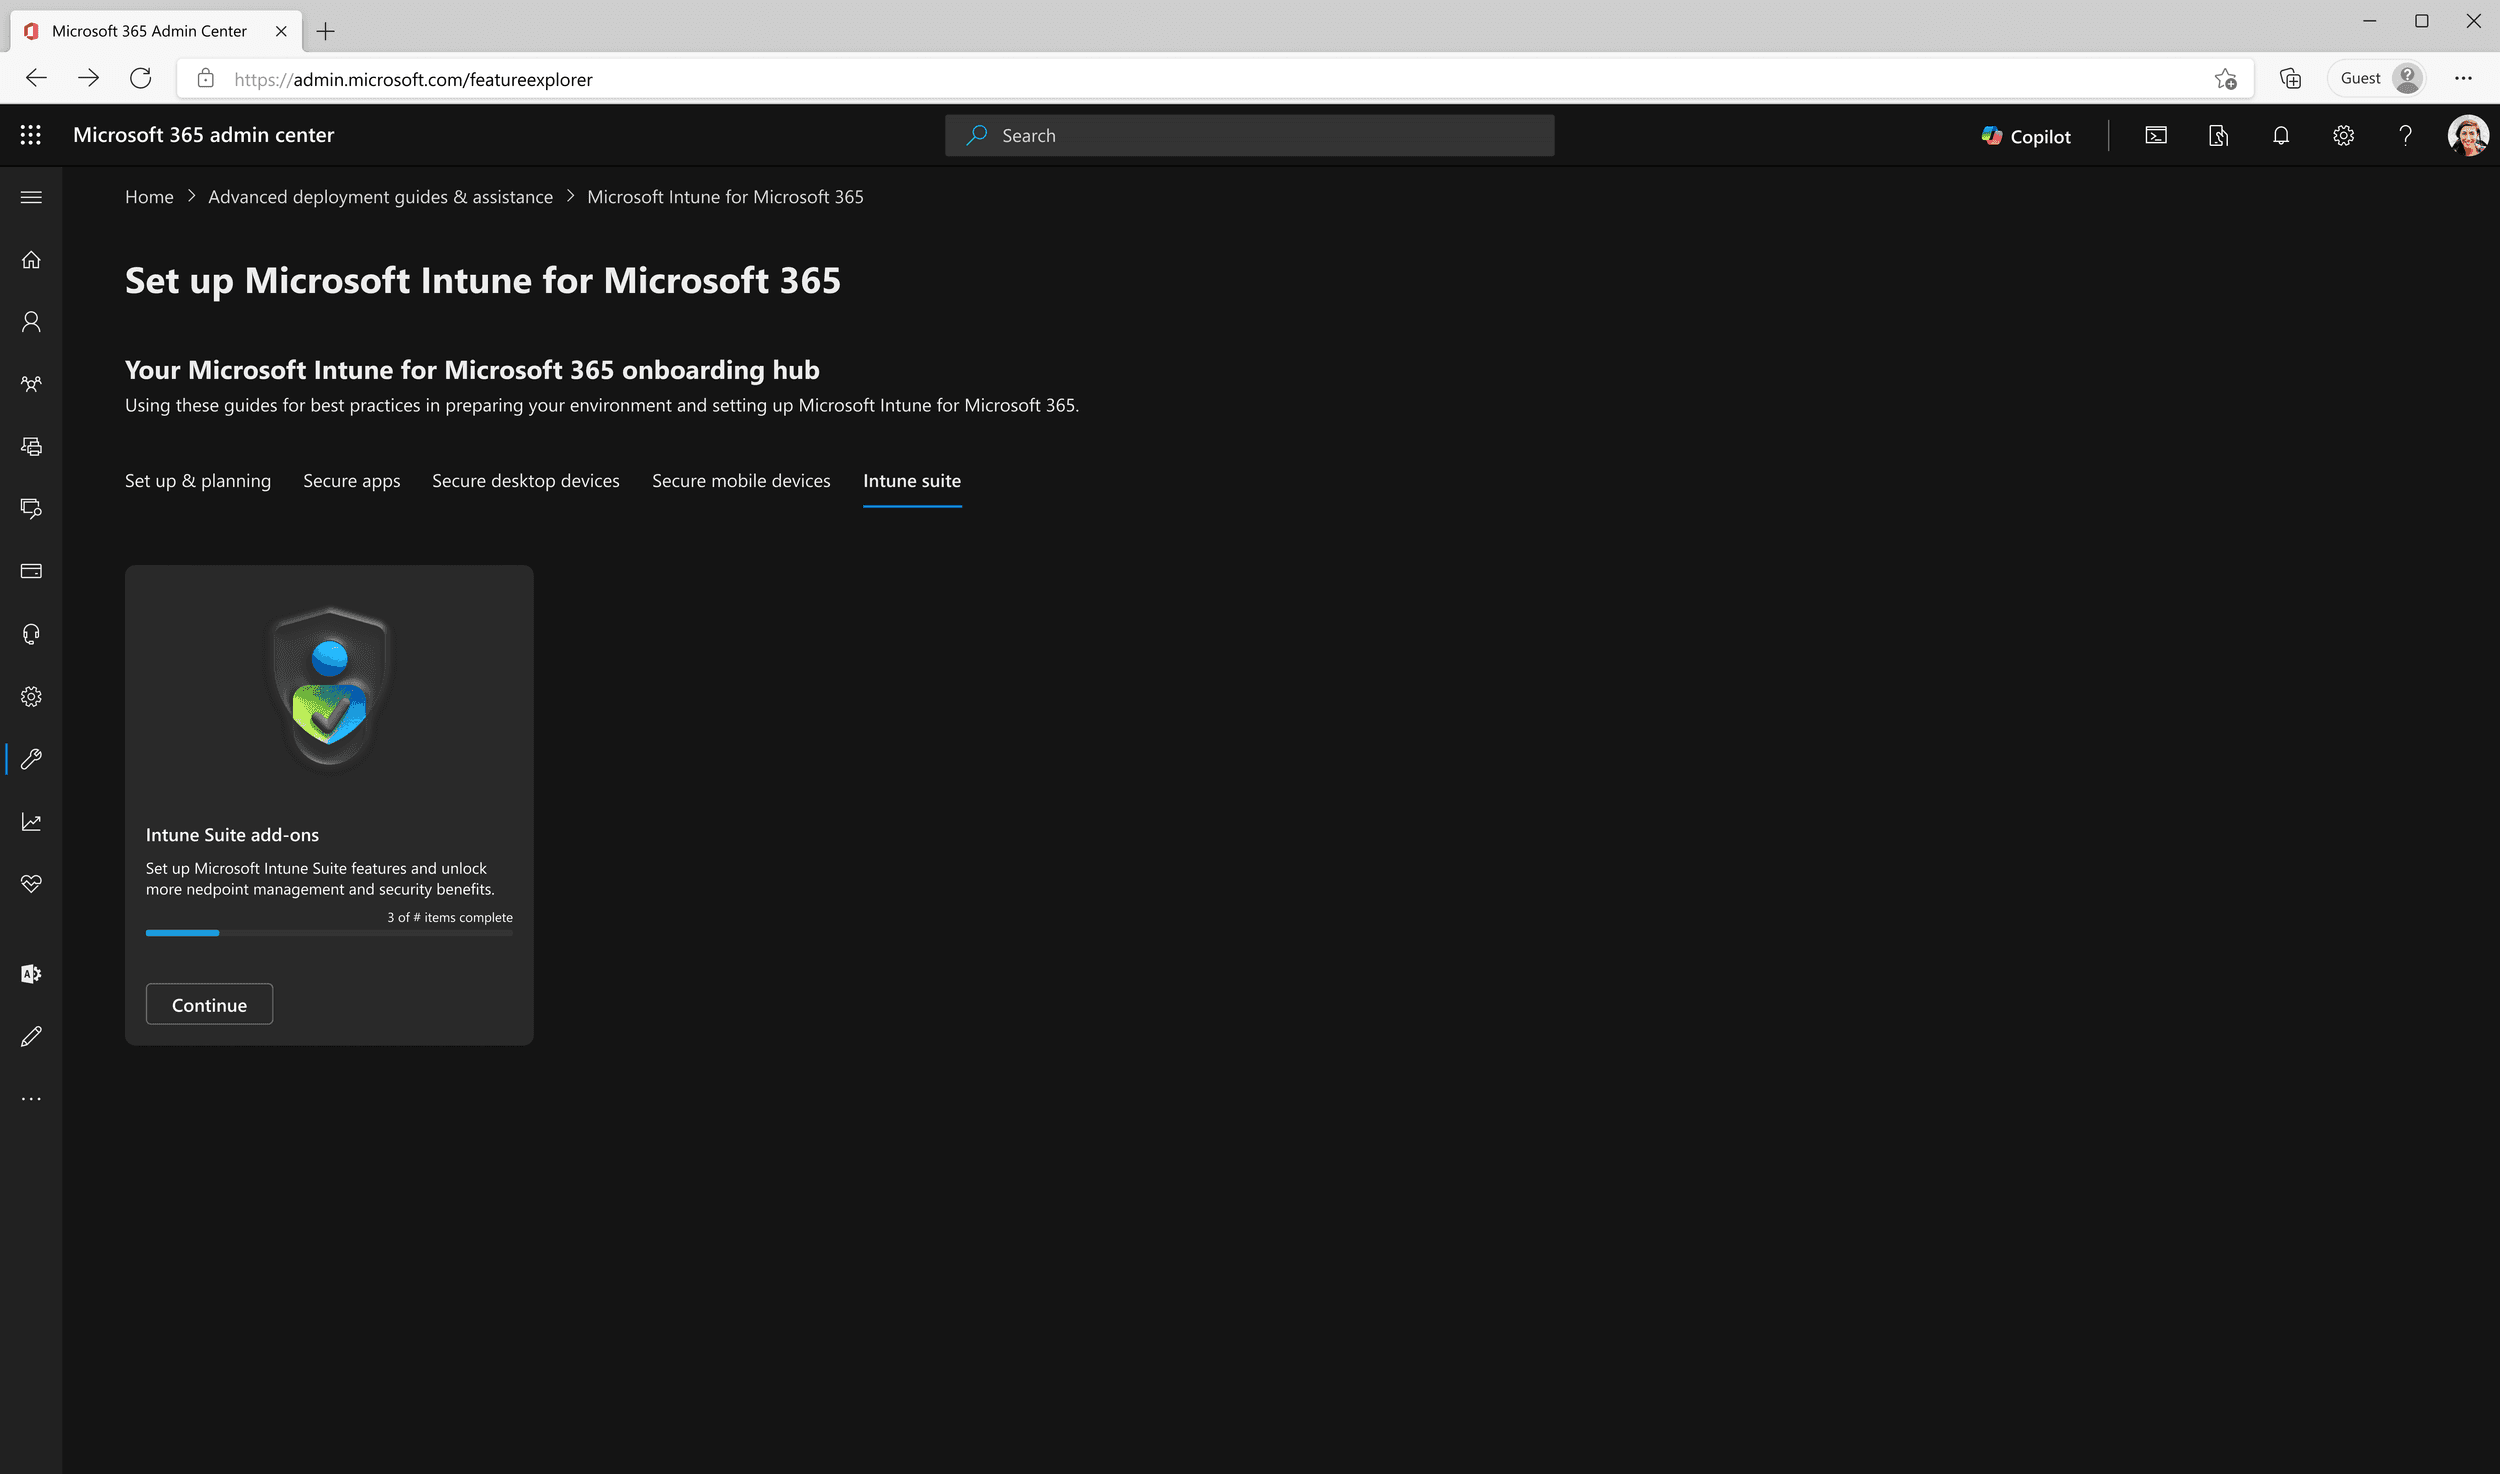Click the notifications bell icon
This screenshot has height=1474, width=2500.
point(2281,136)
